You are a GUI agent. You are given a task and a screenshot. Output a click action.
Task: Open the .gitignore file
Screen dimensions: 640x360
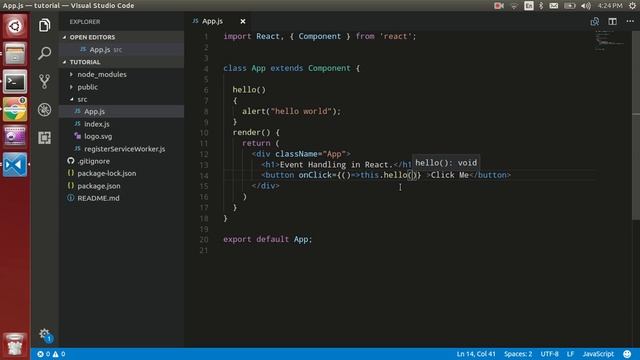(x=93, y=161)
